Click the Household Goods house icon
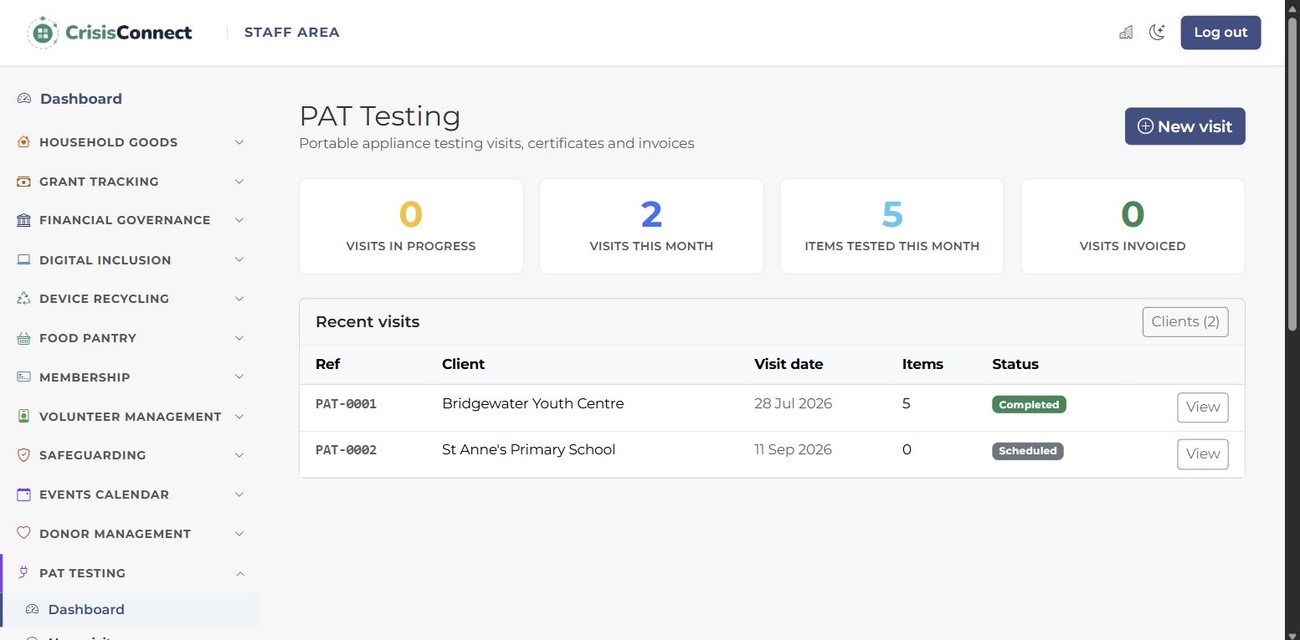 click(x=24, y=142)
